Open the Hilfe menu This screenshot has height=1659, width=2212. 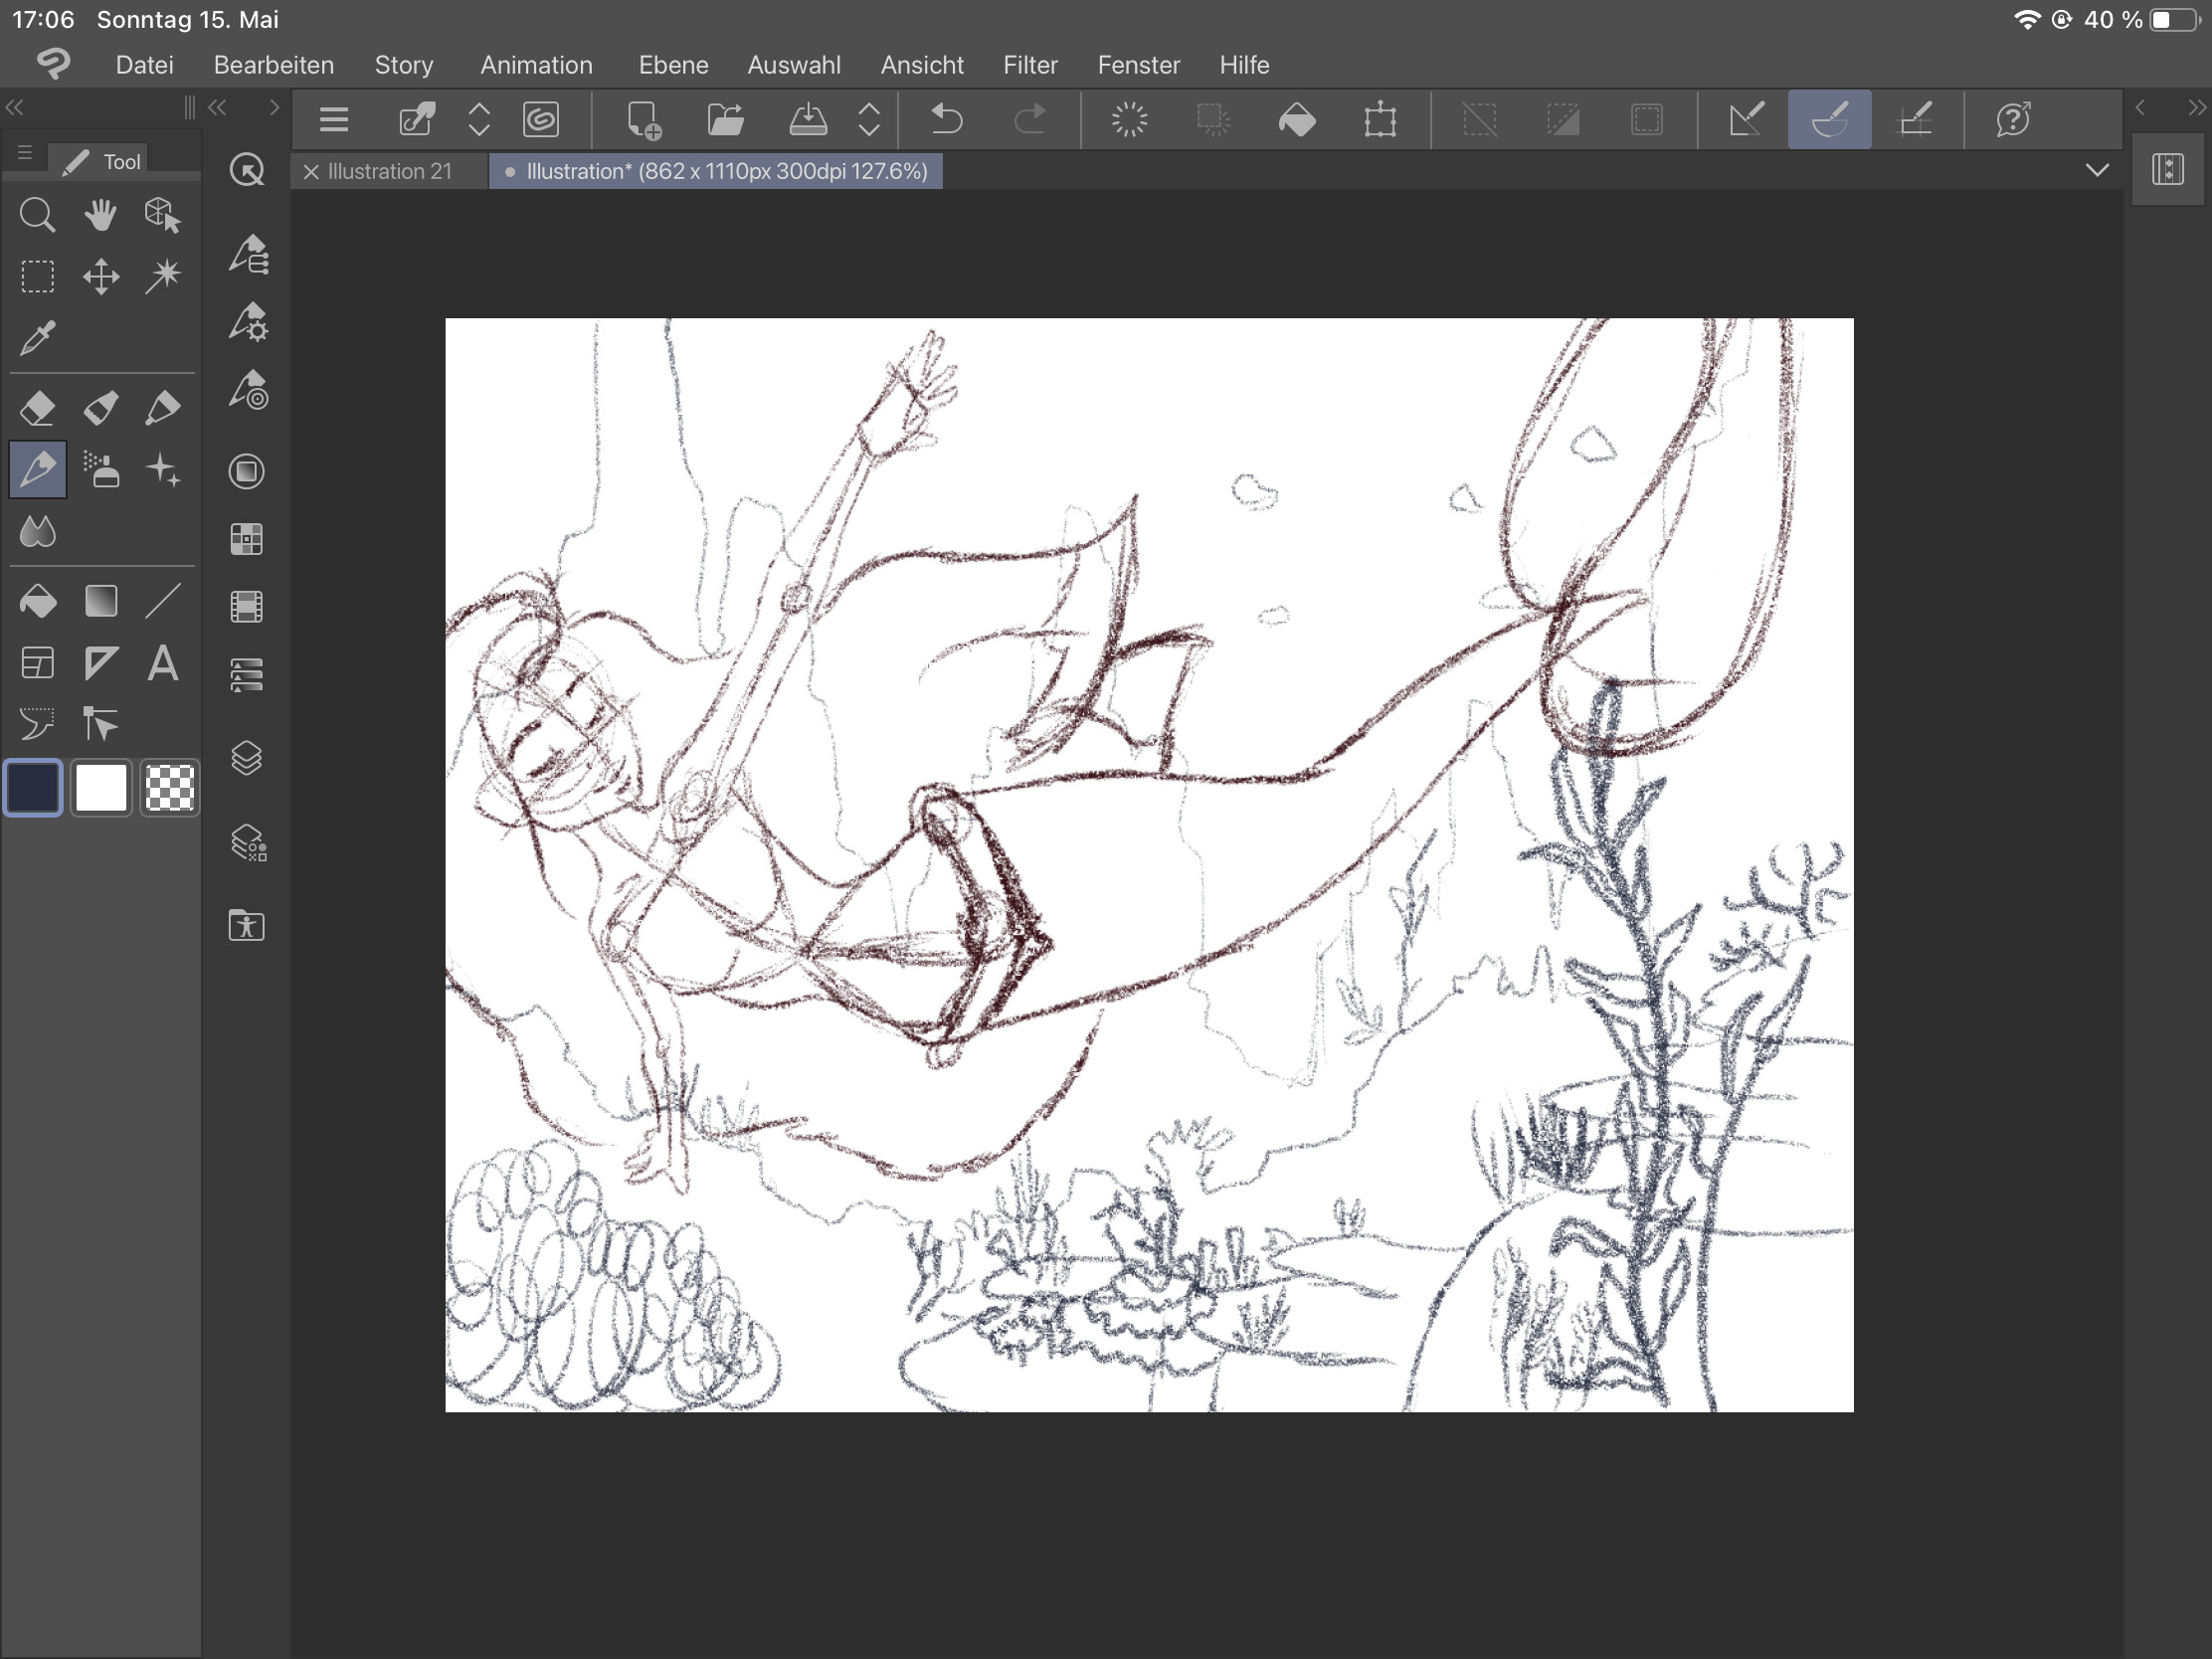tap(1243, 65)
